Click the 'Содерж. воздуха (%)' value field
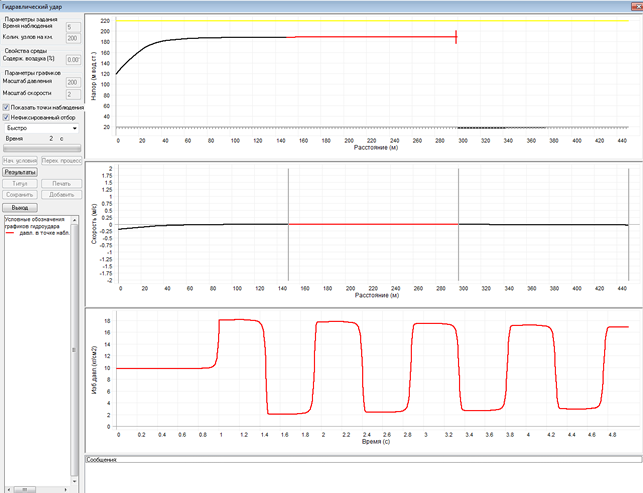The height and width of the screenshot is (493, 643). 72,60
